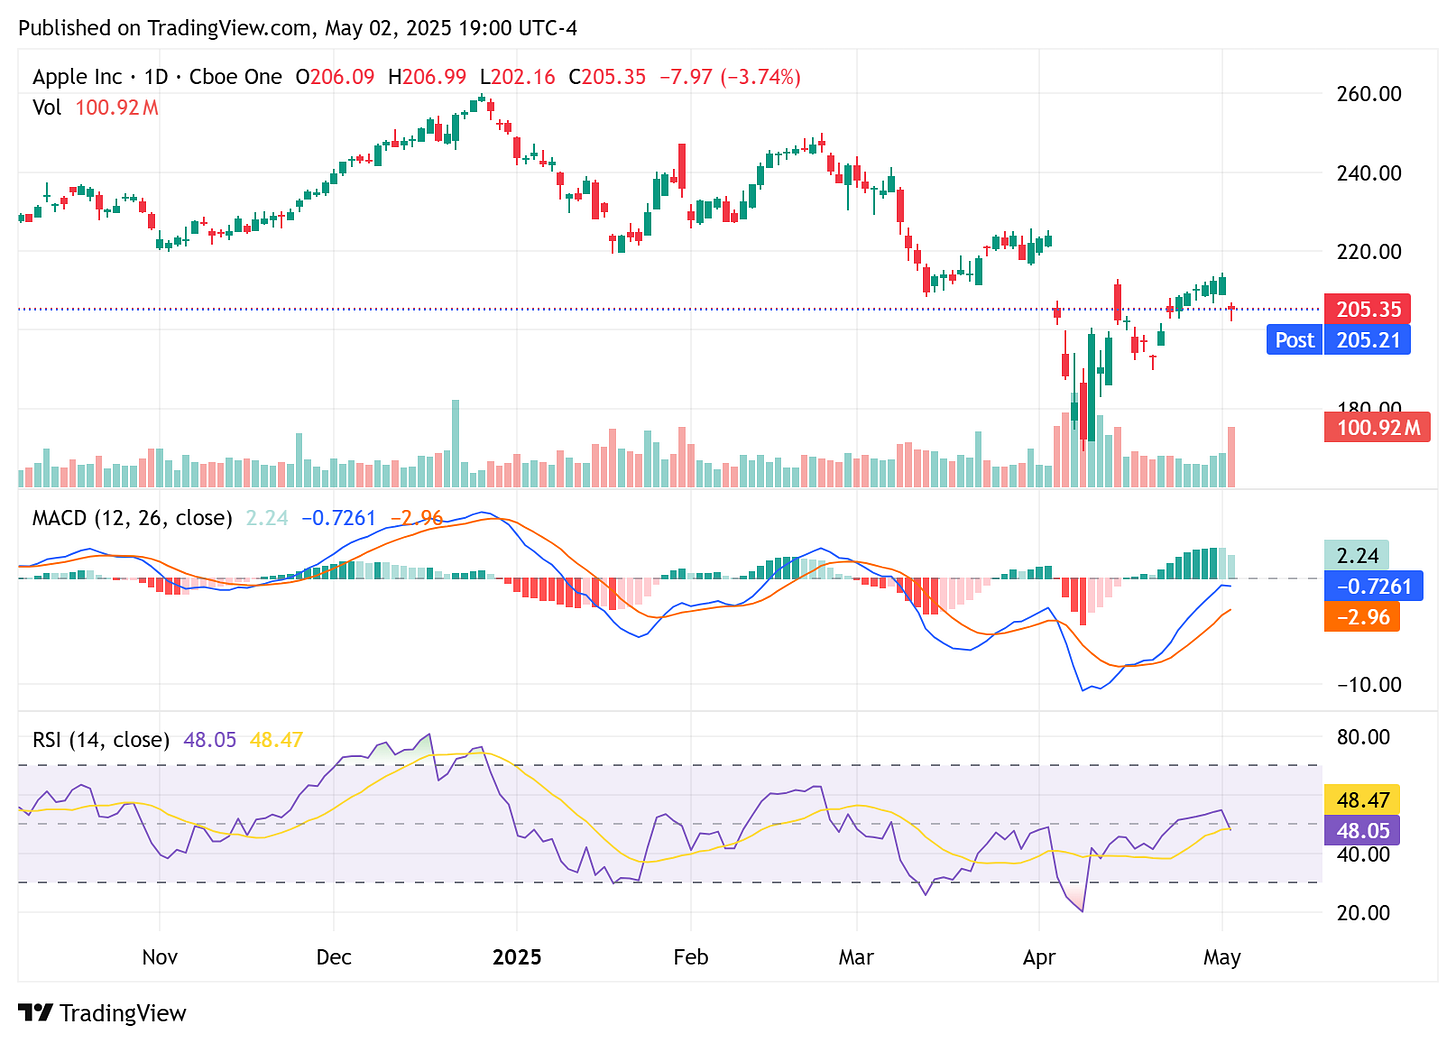Click the blue Post market price badge
The height and width of the screenshot is (1045, 1456).
point(1294,340)
